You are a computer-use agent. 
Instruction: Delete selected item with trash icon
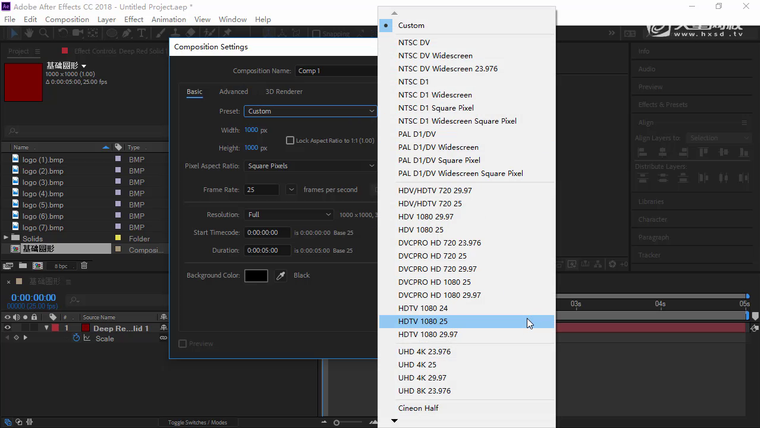pyautogui.click(x=84, y=266)
